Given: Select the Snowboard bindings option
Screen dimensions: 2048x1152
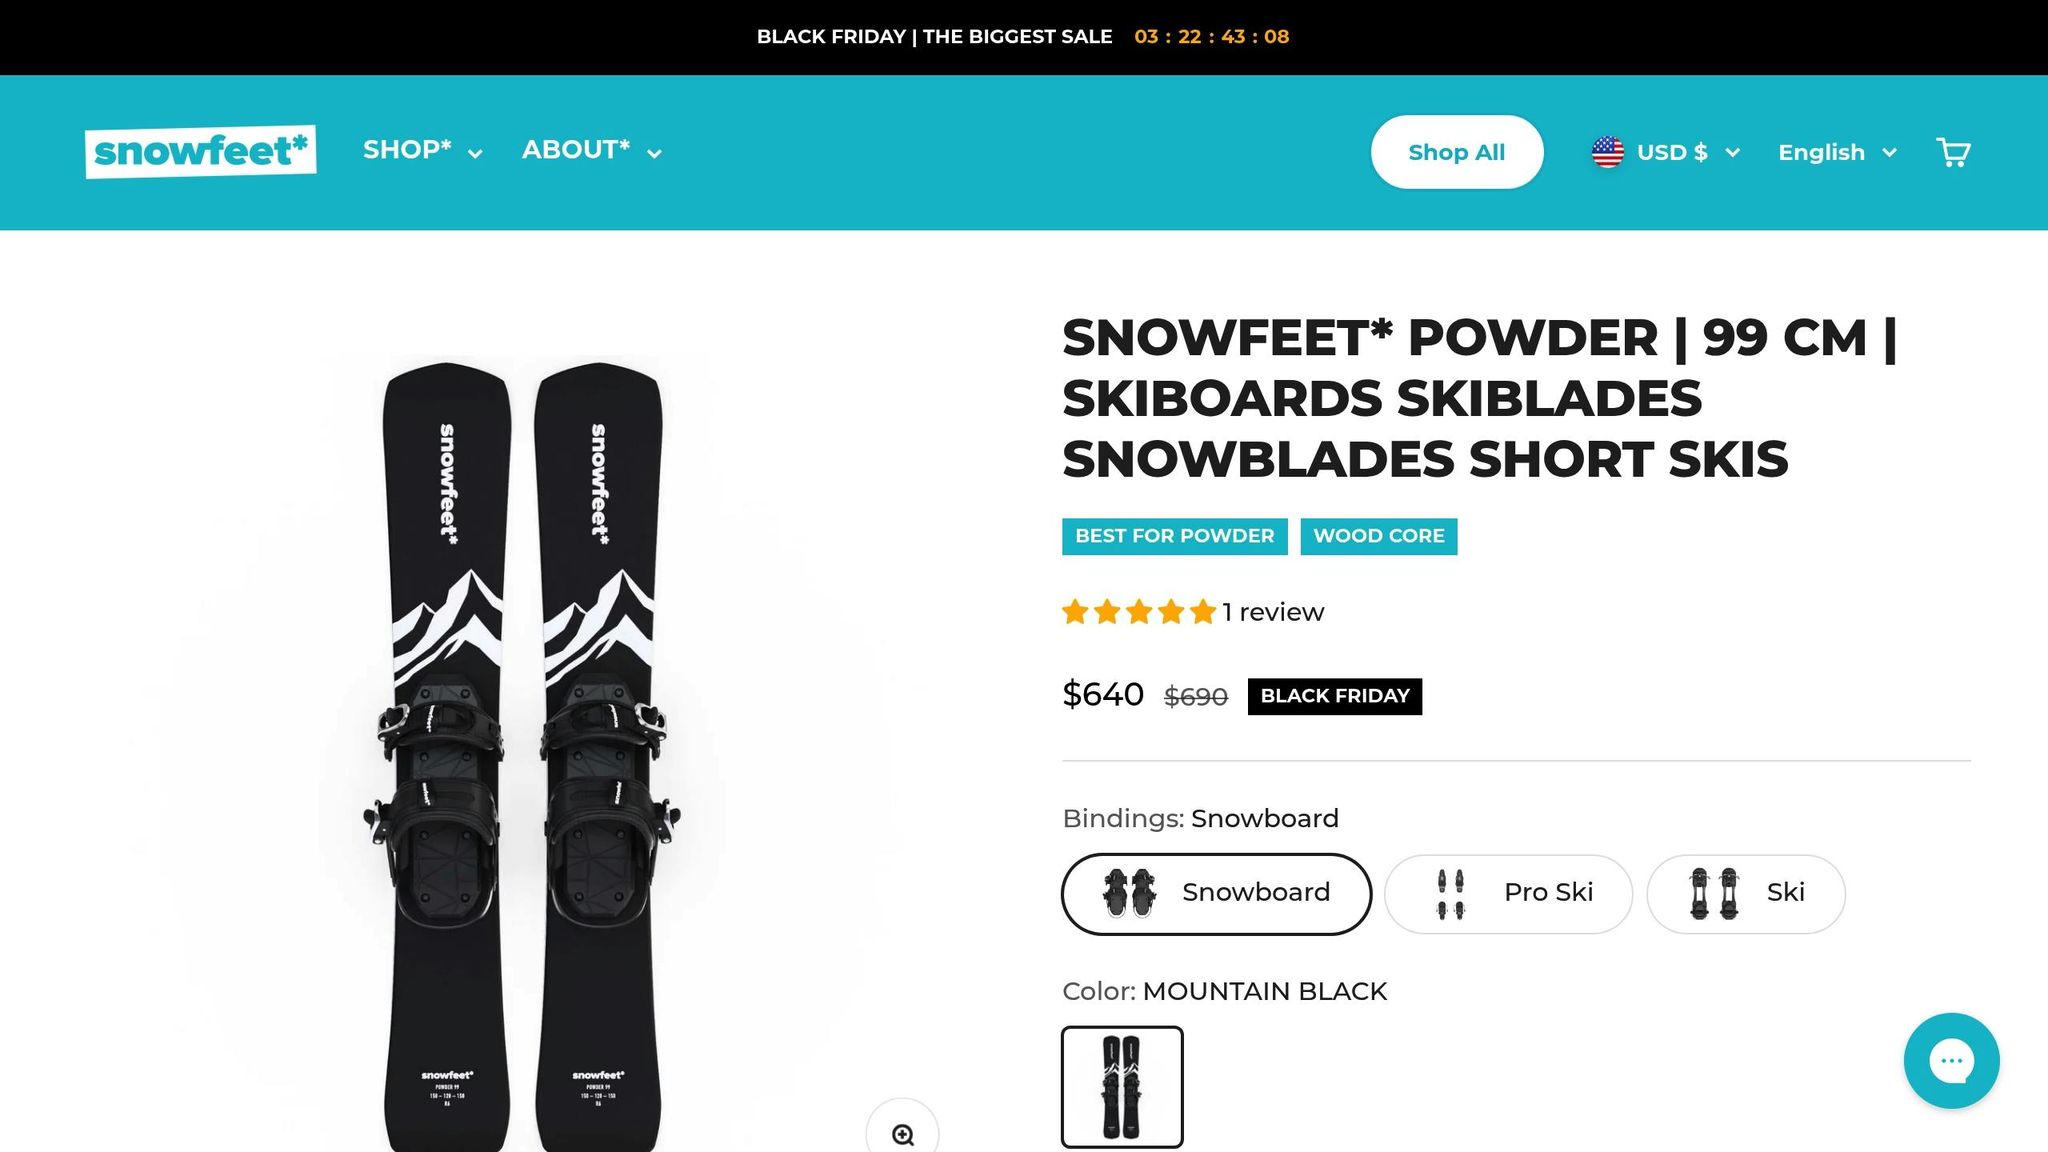Looking at the screenshot, I should tap(1215, 893).
